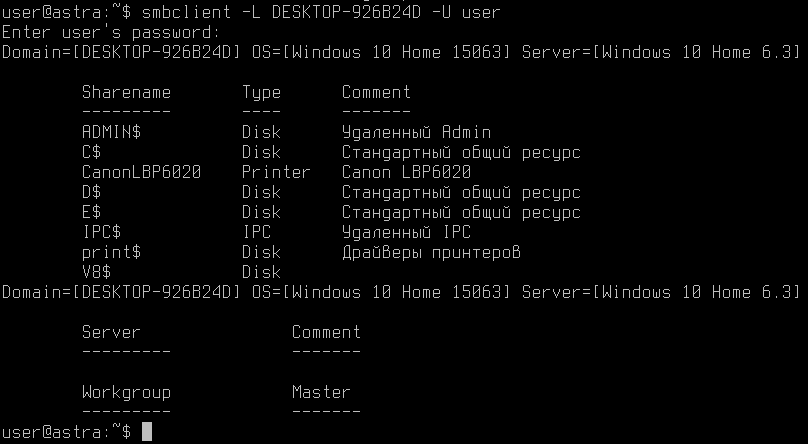Click the Sharename column header
The width and height of the screenshot is (808, 444).
pos(126,92)
